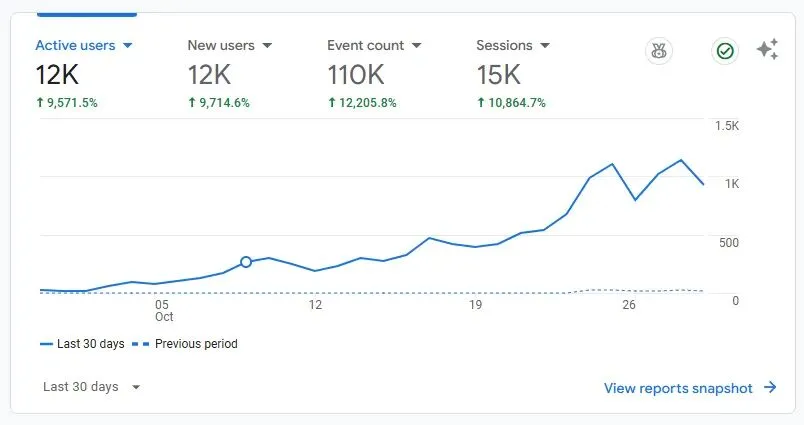Select the Sessions 15K metric tab
The width and height of the screenshot is (804, 425).
[513, 73]
